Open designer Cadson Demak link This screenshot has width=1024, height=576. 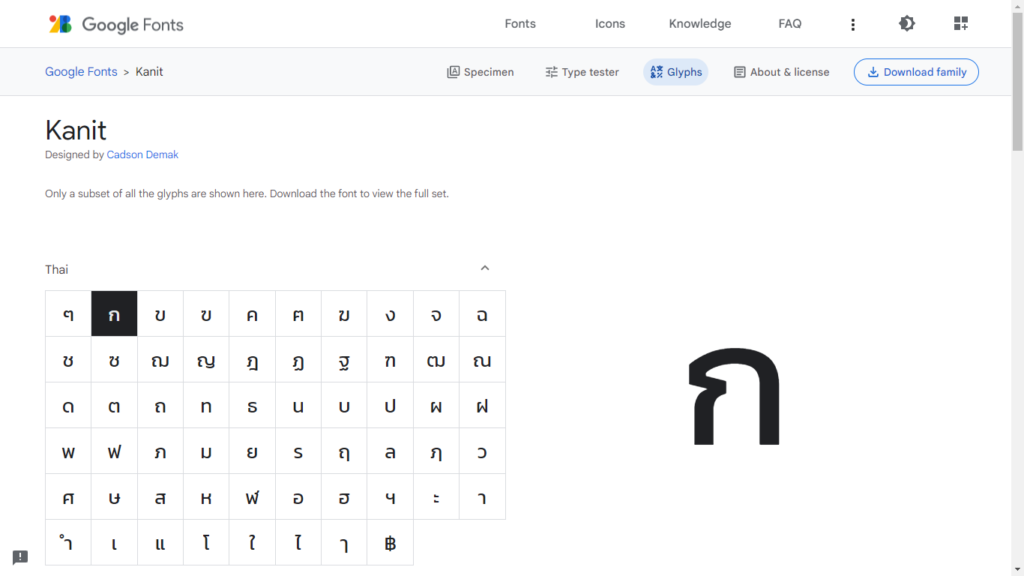(142, 155)
